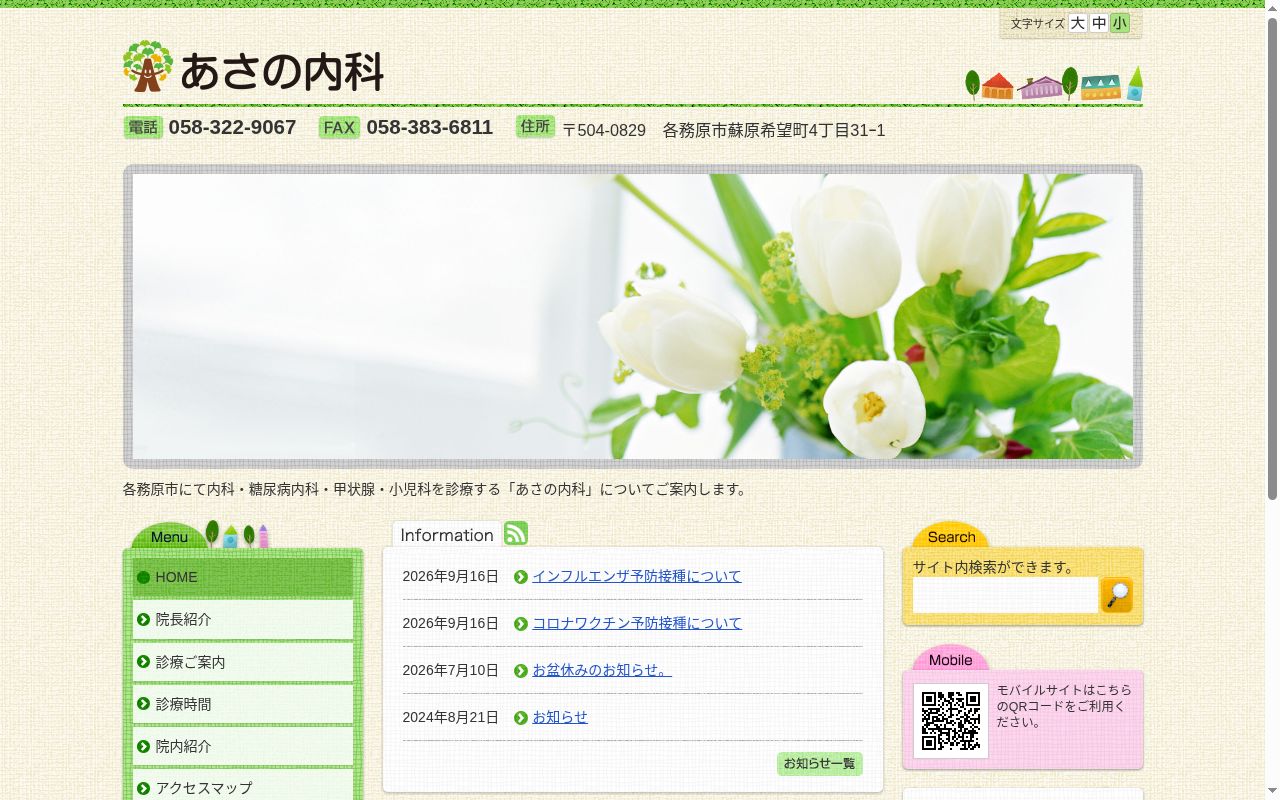Open the インフルエンザ予防接種について link
The height and width of the screenshot is (800, 1280).
tap(637, 576)
